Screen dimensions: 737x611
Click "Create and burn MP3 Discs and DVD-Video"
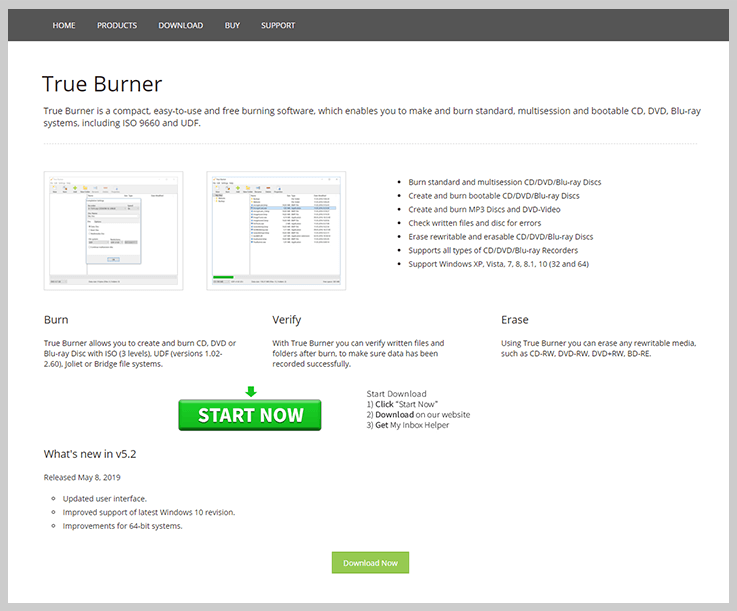(x=484, y=210)
